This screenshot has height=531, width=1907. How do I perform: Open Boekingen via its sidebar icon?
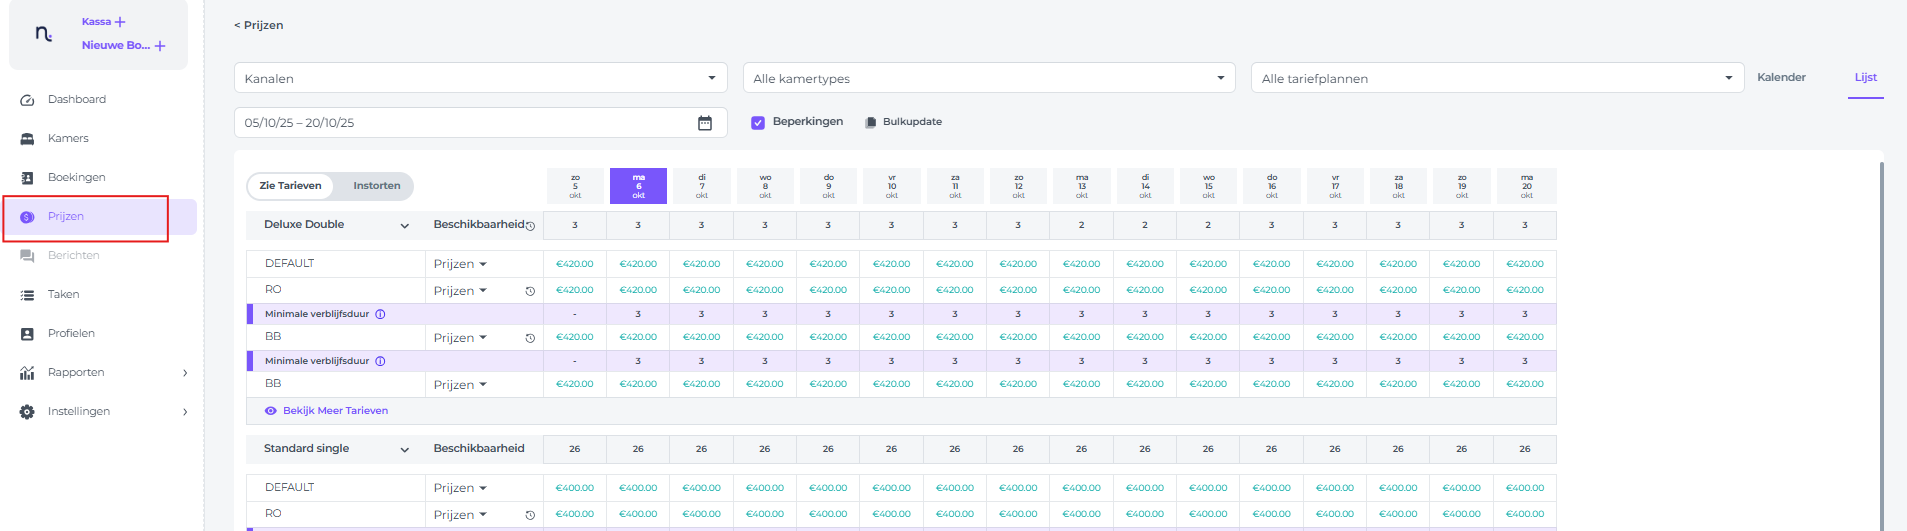click(27, 178)
